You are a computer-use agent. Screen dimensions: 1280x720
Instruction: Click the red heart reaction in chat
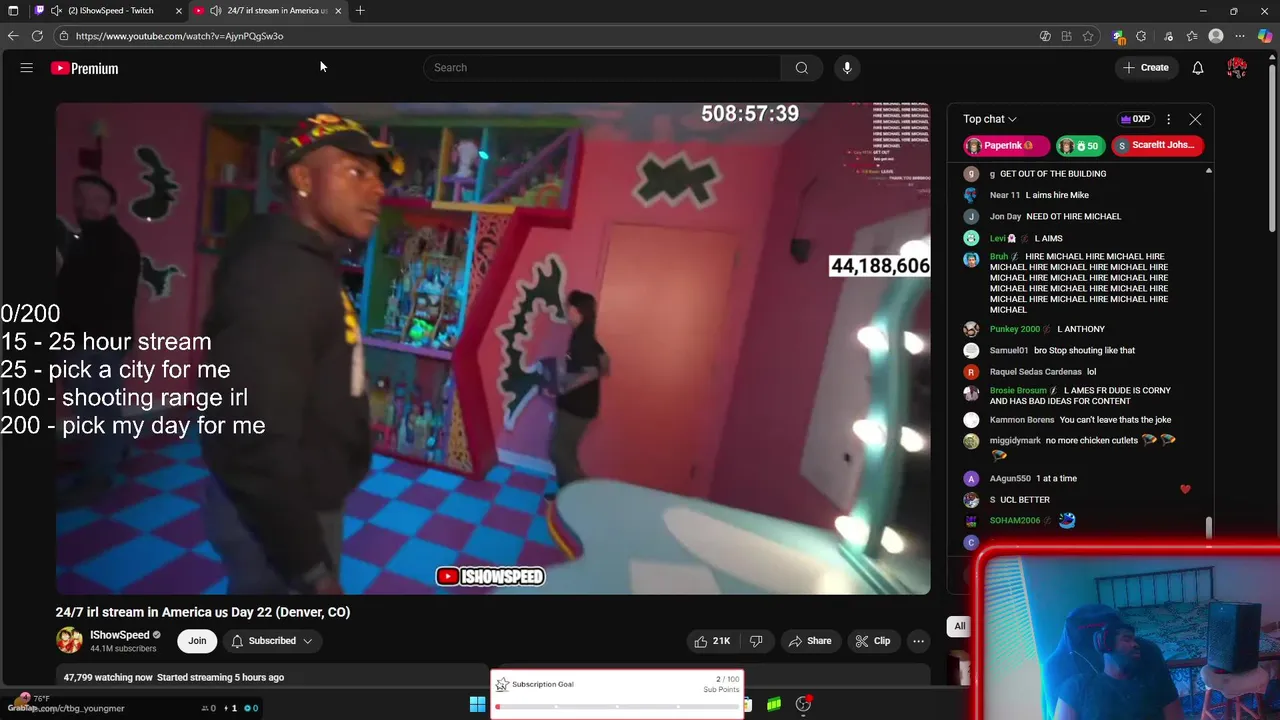point(1185,489)
